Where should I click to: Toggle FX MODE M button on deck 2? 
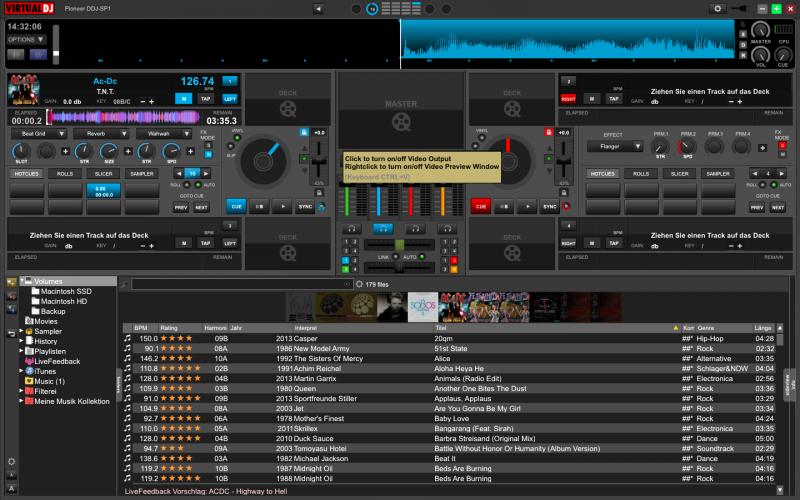pos(782,154)
